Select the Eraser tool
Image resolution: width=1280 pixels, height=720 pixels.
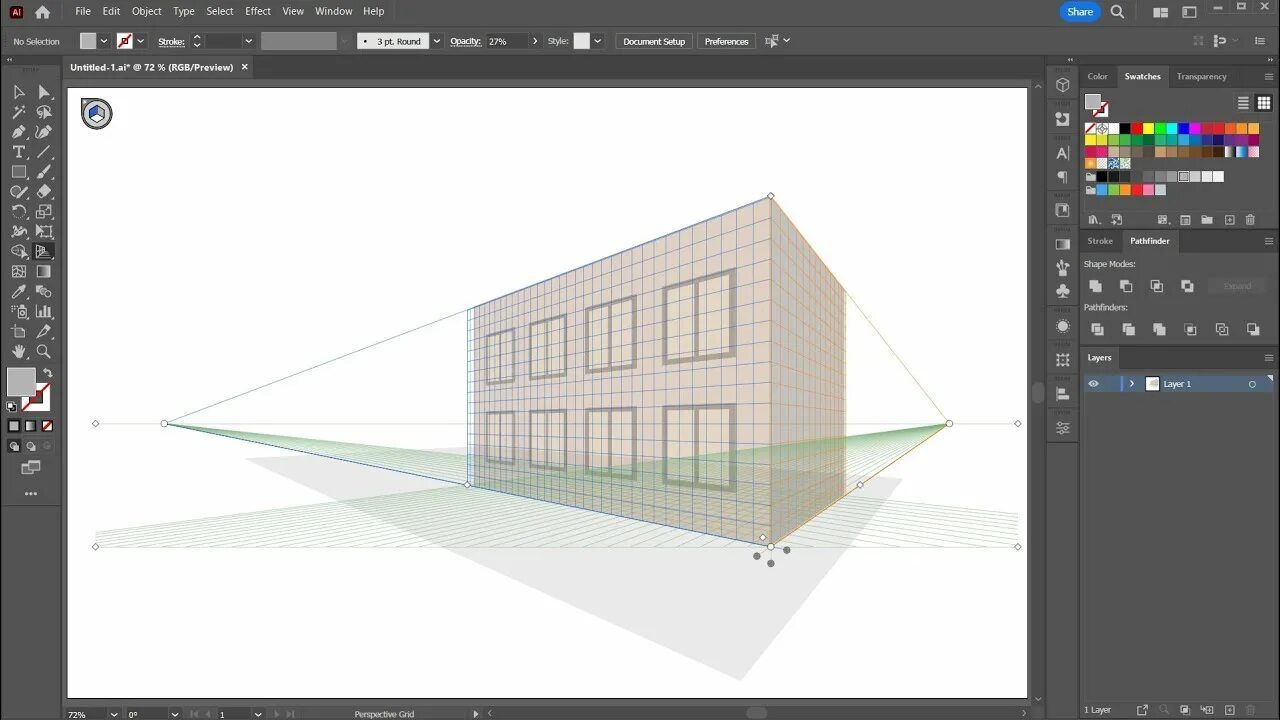pos(44,192)
